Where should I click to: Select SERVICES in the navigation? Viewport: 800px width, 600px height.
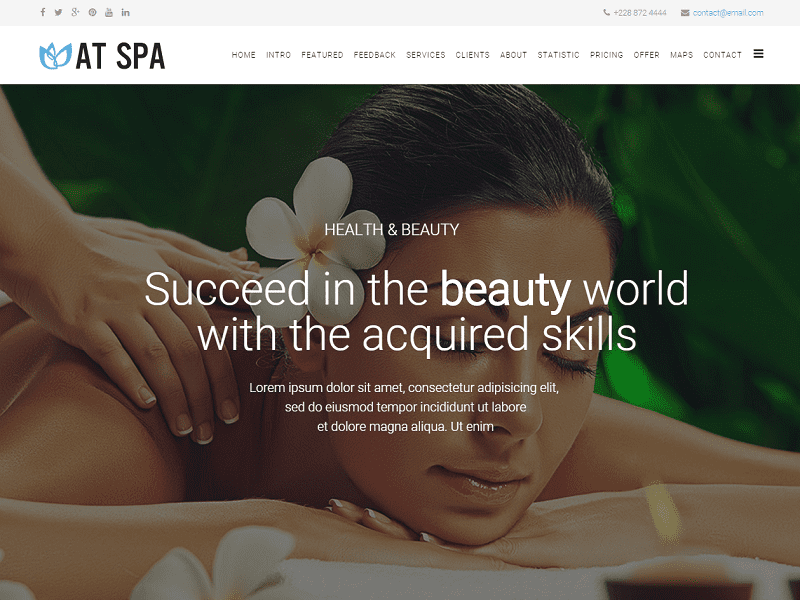[x=426, y=55]
